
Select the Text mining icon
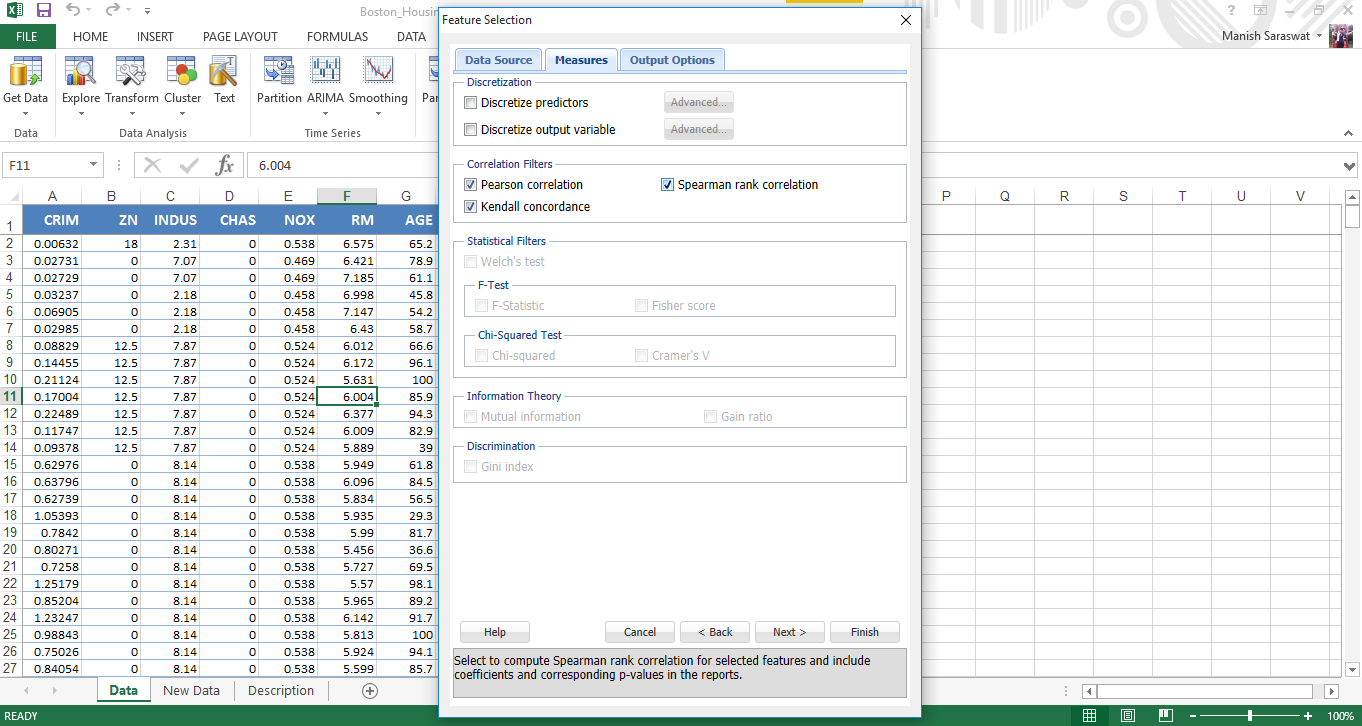click(224, 80)
